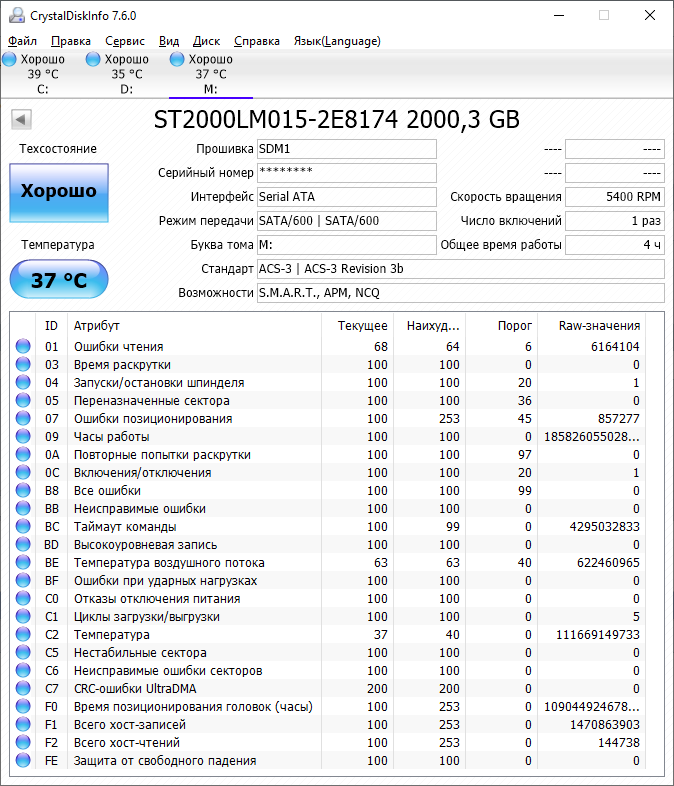Open the Язык(Language) menu
This screenshot has height=786, width=674.
click(337, 41)
